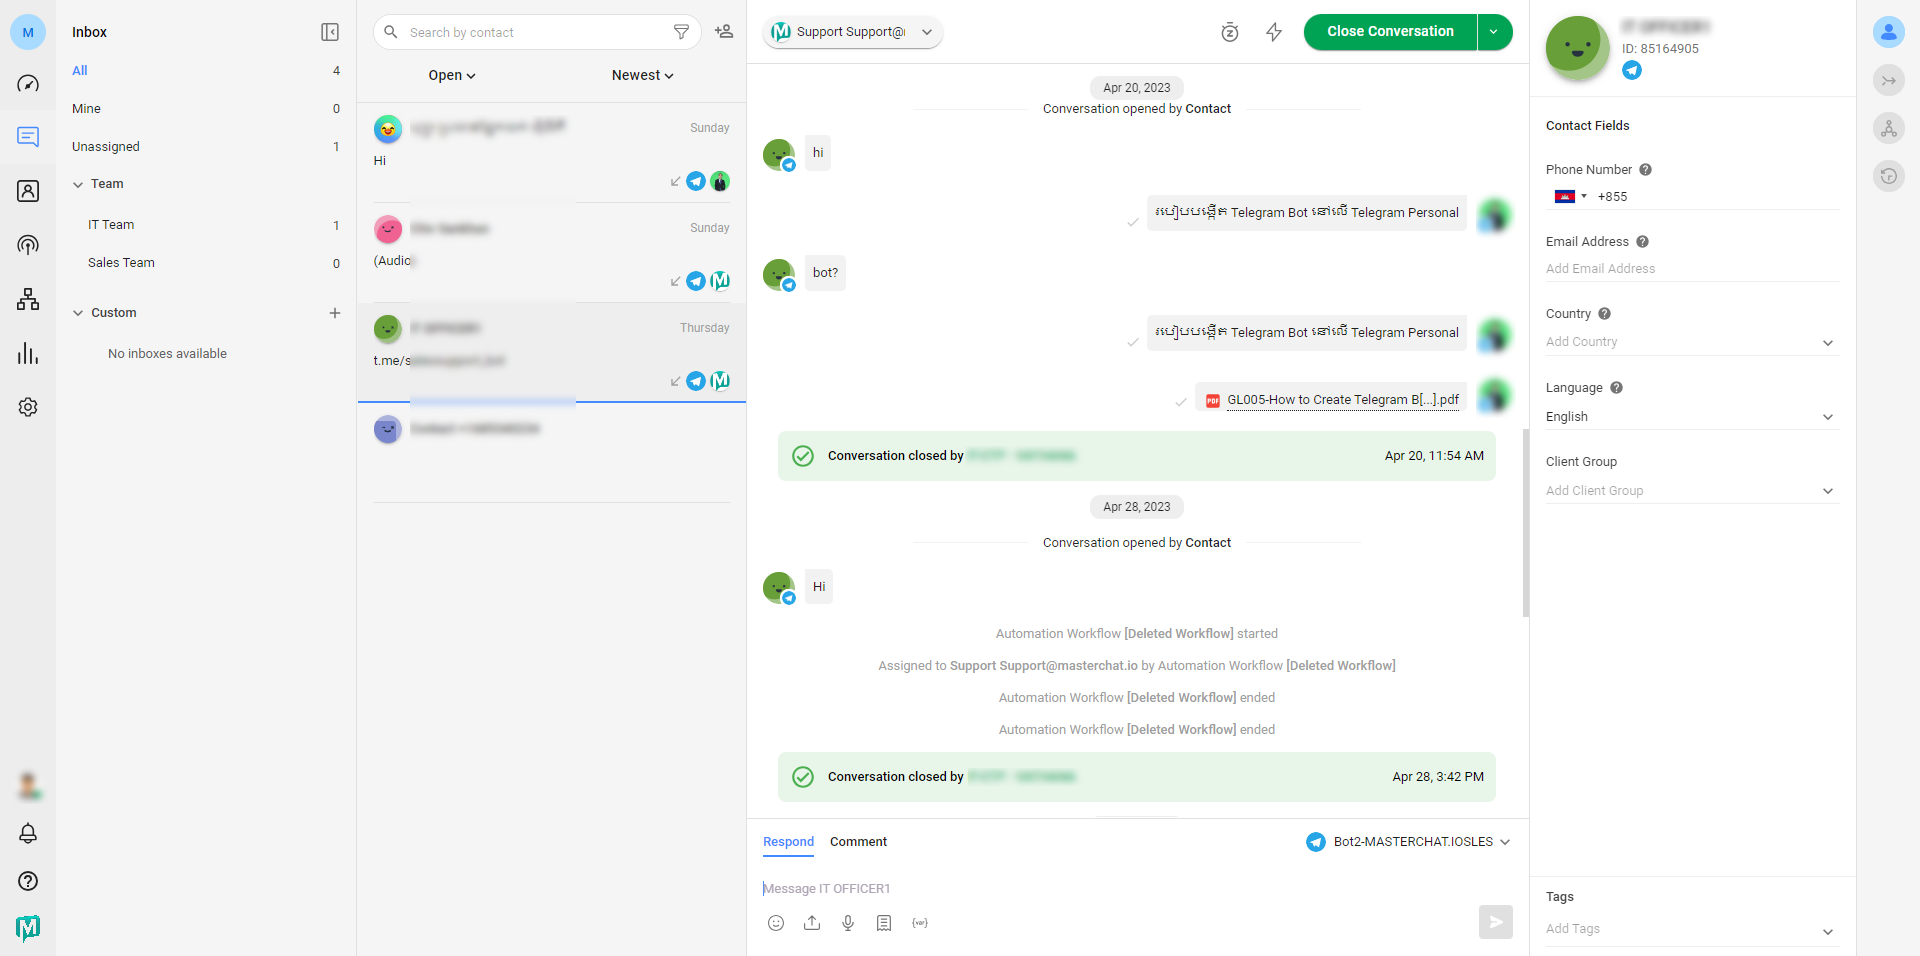The width and height of the screenshot is (1920, 956).
Task: Open the Reports bar chart icon
Action: tap(28, 354)
